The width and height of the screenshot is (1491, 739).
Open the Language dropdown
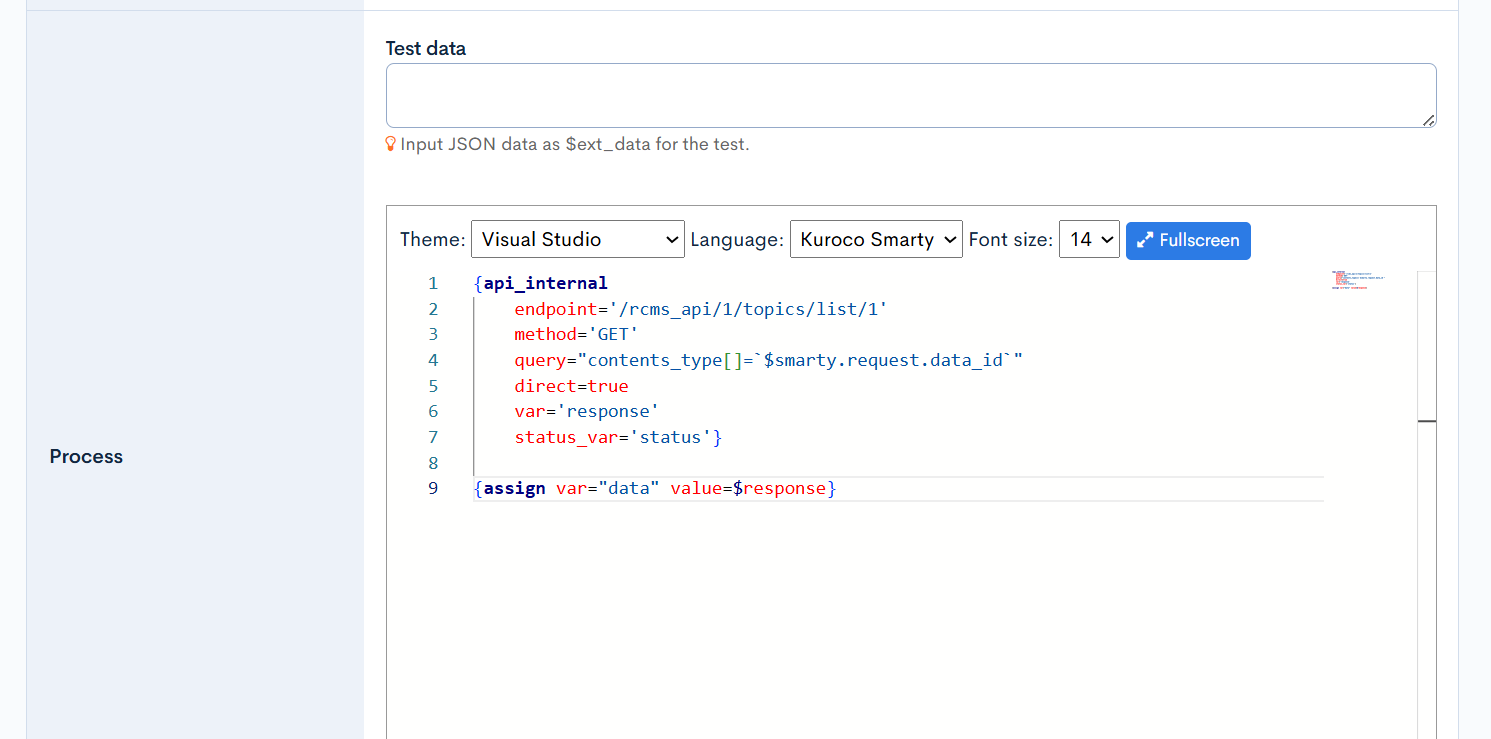tap(876, 239)
